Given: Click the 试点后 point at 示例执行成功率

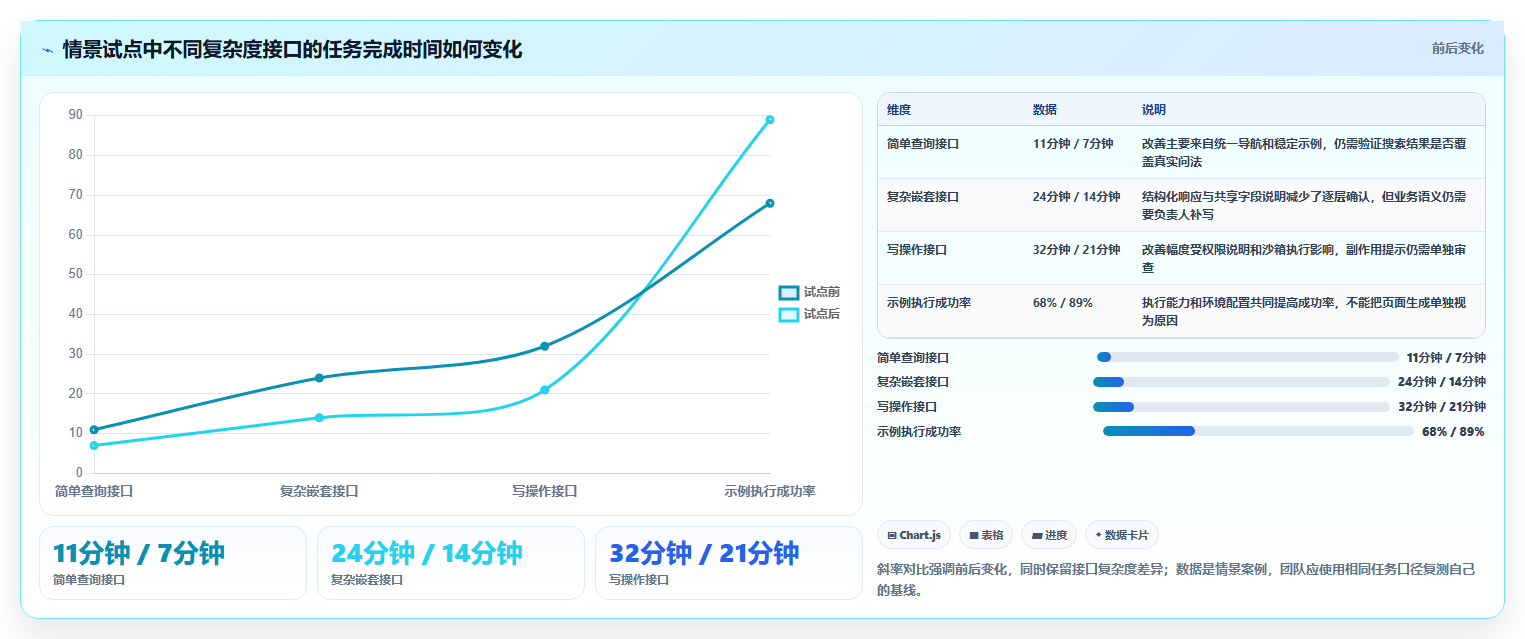Looking at the screenshot, I should tap(770, 120).
